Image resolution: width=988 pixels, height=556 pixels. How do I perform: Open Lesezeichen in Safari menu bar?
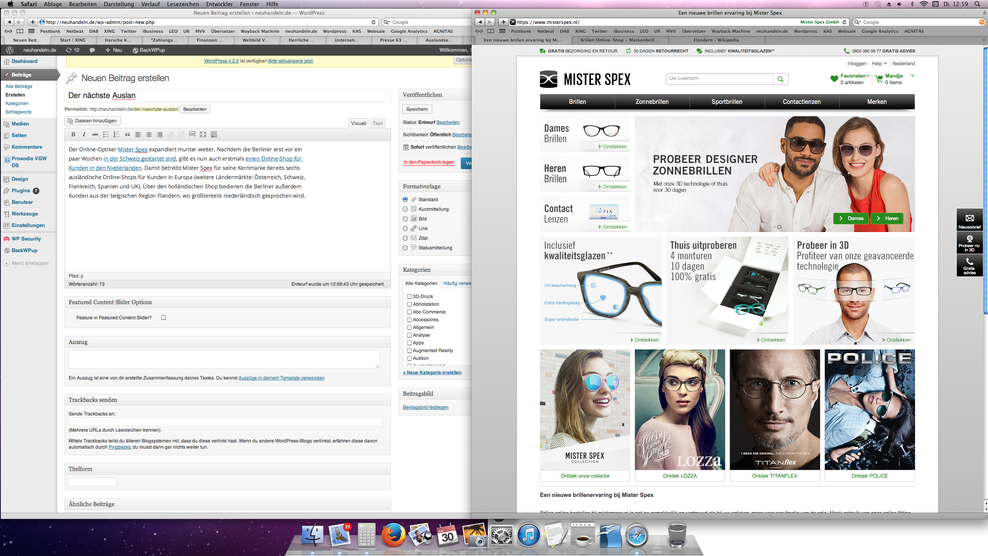[183, 4]
